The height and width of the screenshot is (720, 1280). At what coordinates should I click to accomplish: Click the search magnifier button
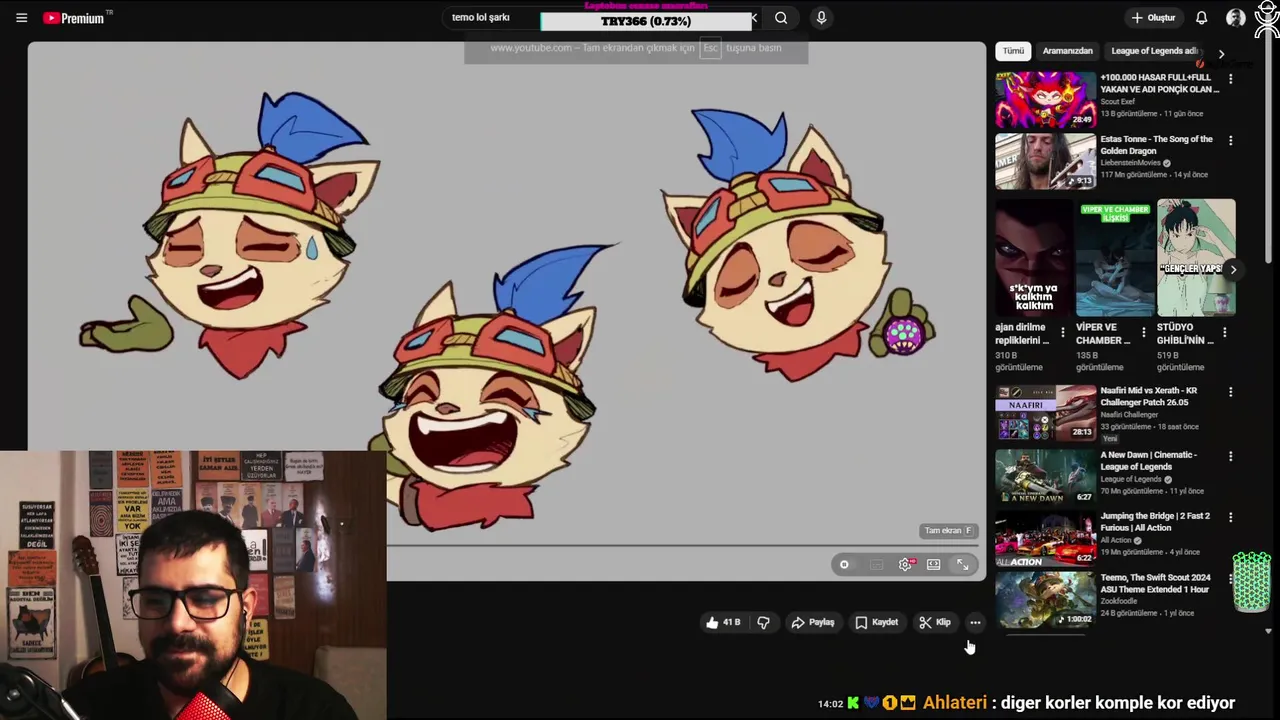point(781,18)
